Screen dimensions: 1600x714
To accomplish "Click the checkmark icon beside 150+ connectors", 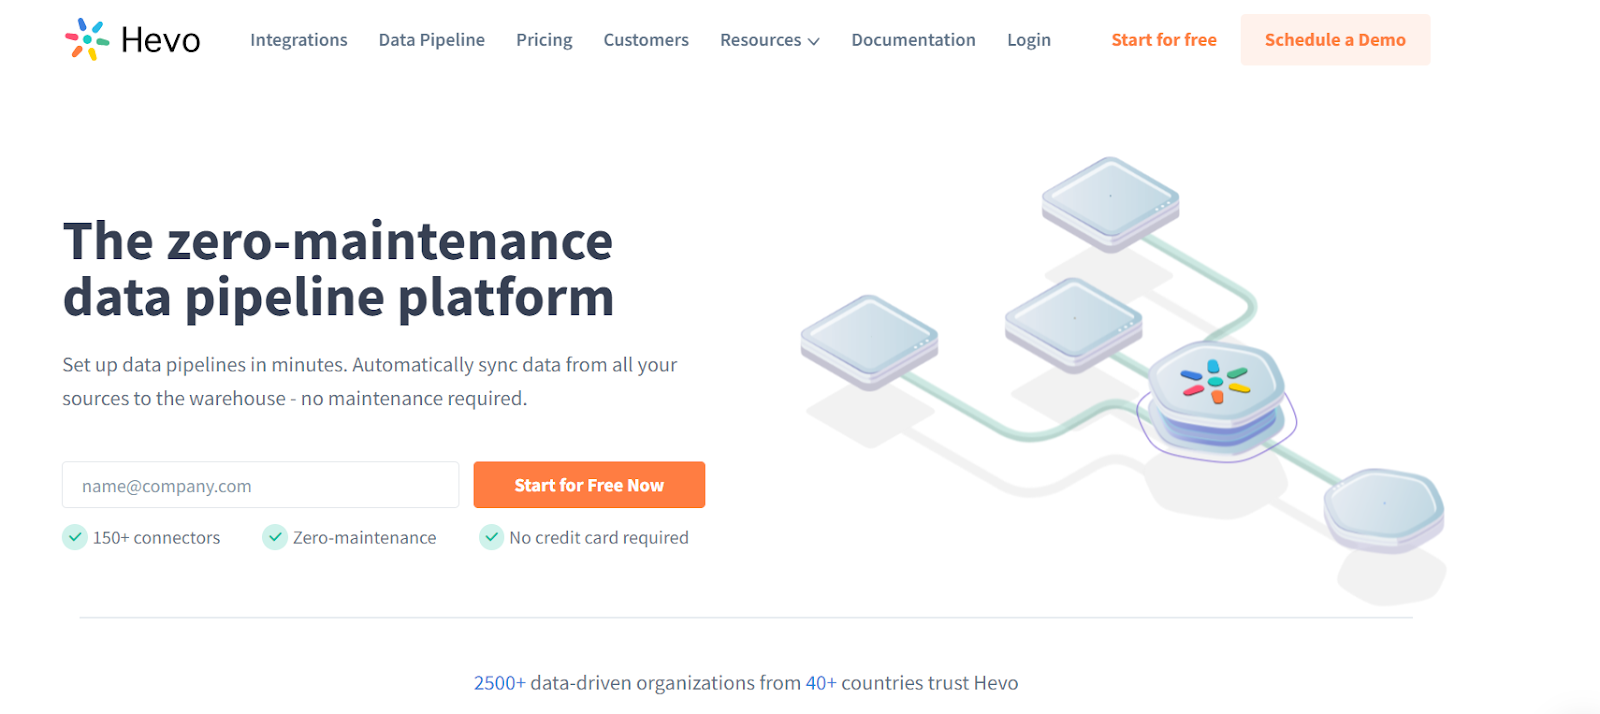I will [75, 537].
